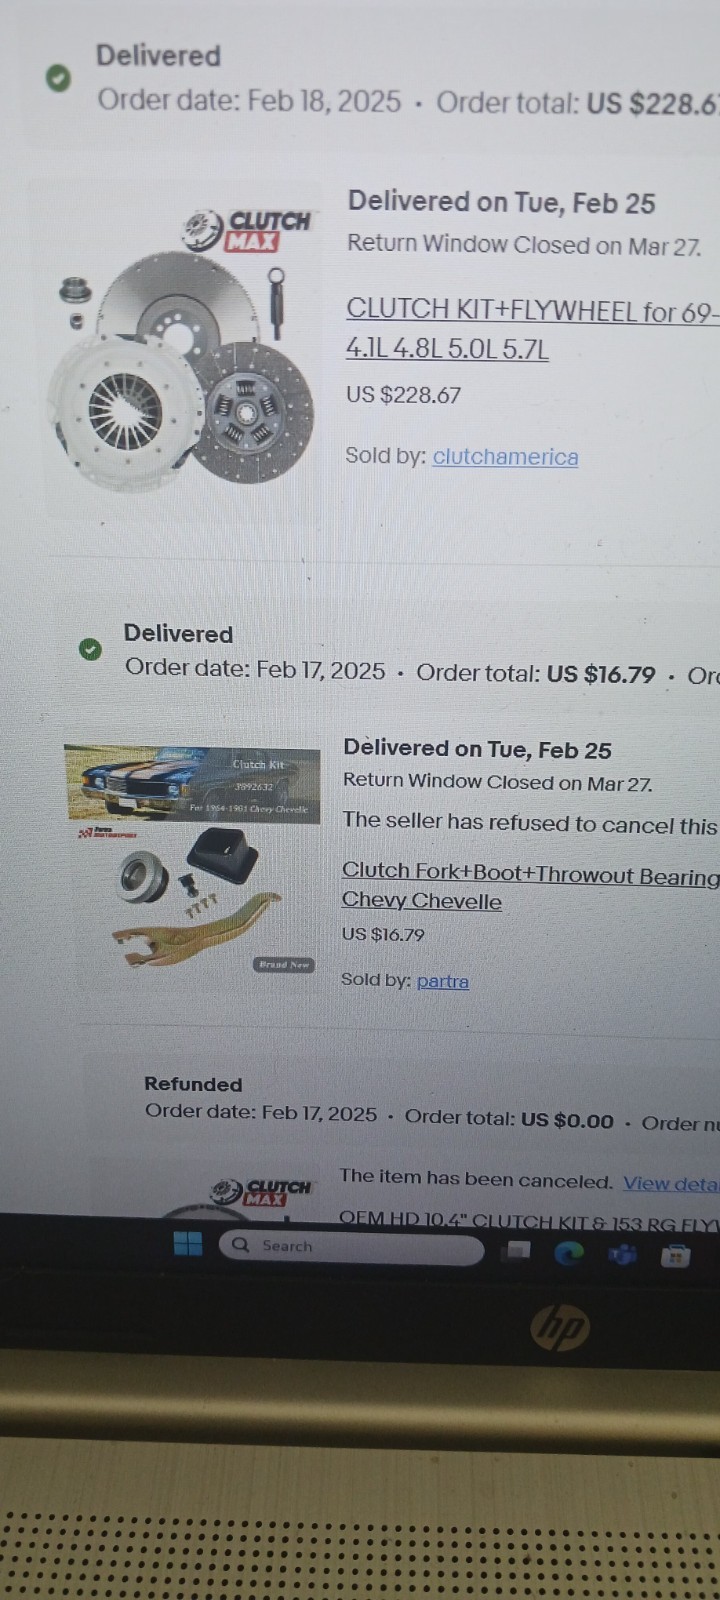This screenshot has width=720, height=1600.
Task: Visit seller partra's profile
Action: 442,981
